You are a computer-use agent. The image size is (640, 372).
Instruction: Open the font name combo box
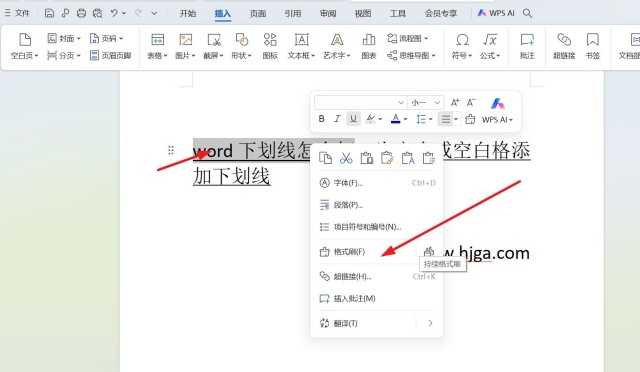pos(360,102)
